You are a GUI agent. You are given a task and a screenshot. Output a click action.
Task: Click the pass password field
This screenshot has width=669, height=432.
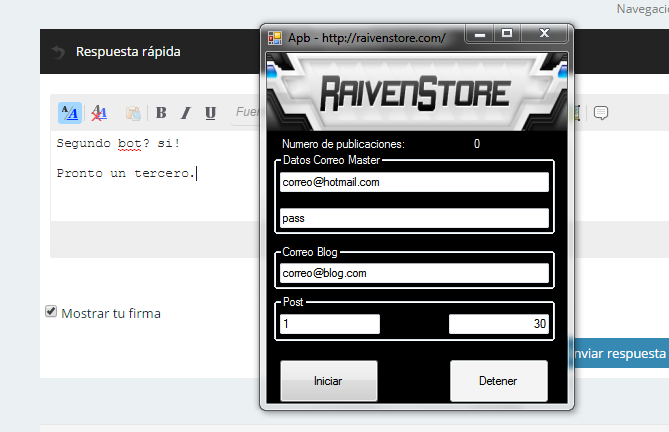click(414, 218)
